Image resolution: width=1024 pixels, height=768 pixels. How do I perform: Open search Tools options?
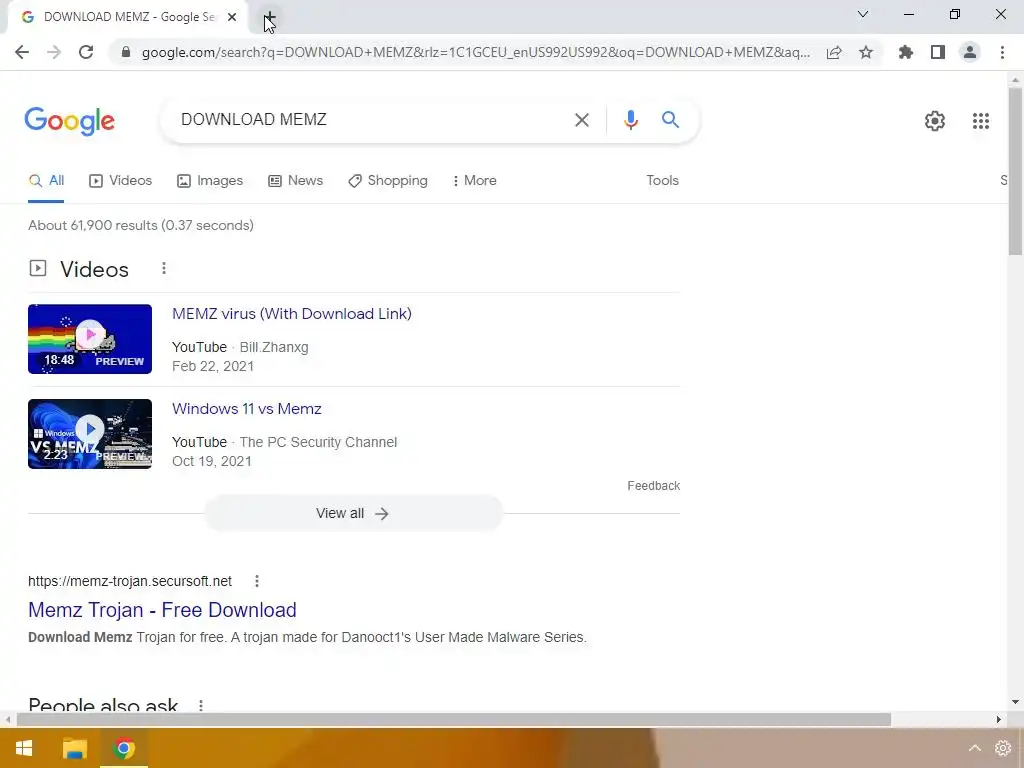(662, 181)
